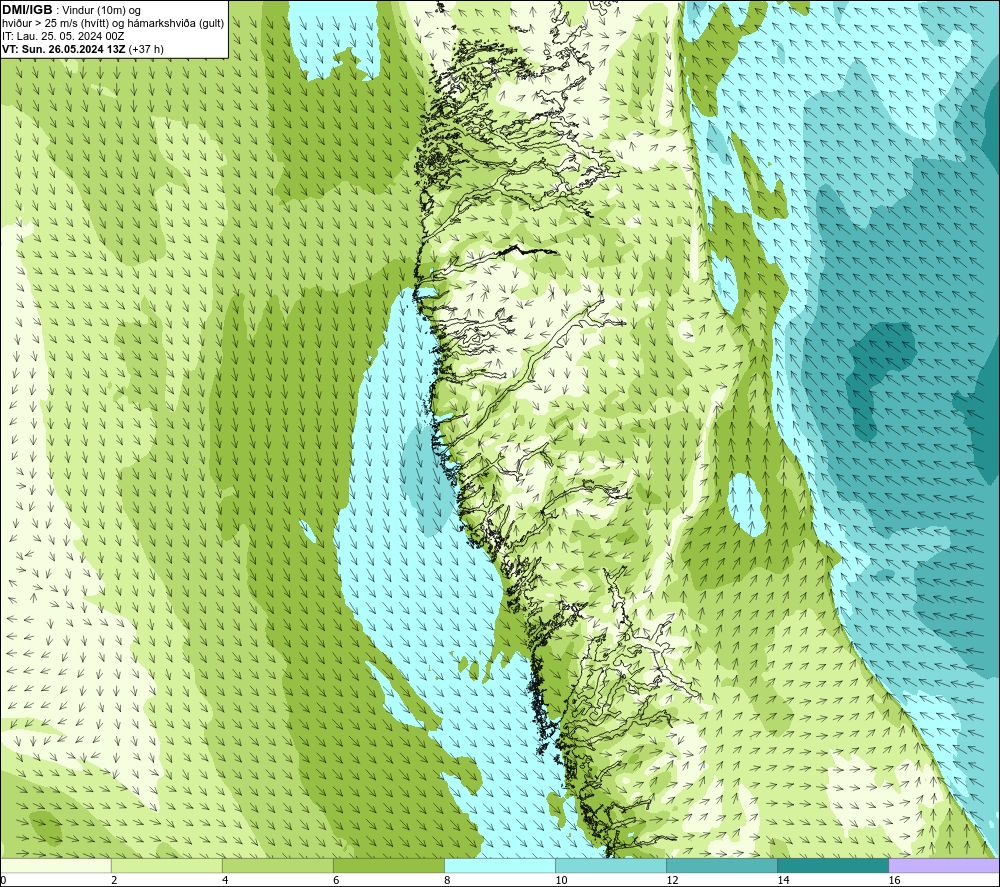
Task: Click the 0–2 m/s palest legend swatch
Action: [x=56, y=866]
